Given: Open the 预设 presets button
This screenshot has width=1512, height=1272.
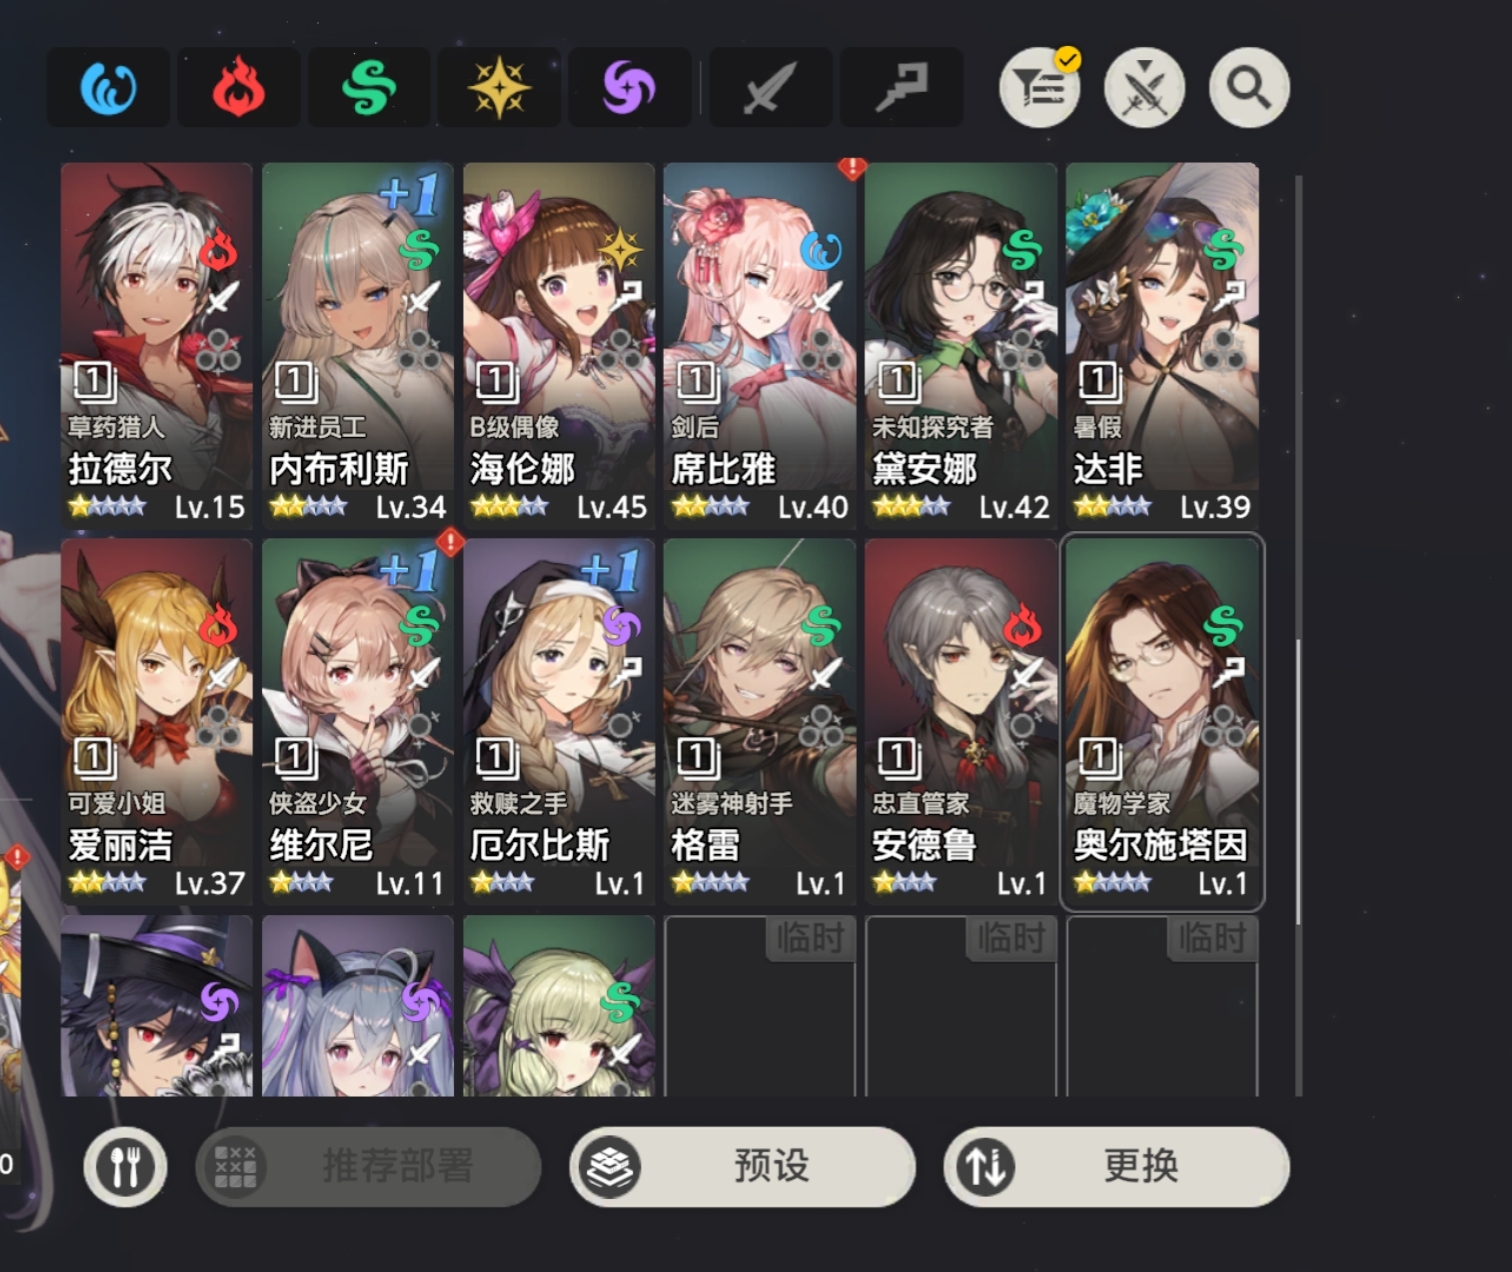Looking at the screenshot, I should [742, 1166].
